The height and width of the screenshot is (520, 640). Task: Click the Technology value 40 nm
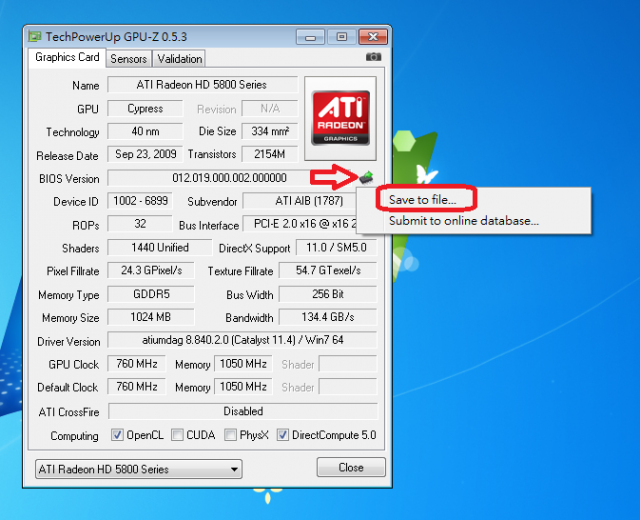(145, 131)
